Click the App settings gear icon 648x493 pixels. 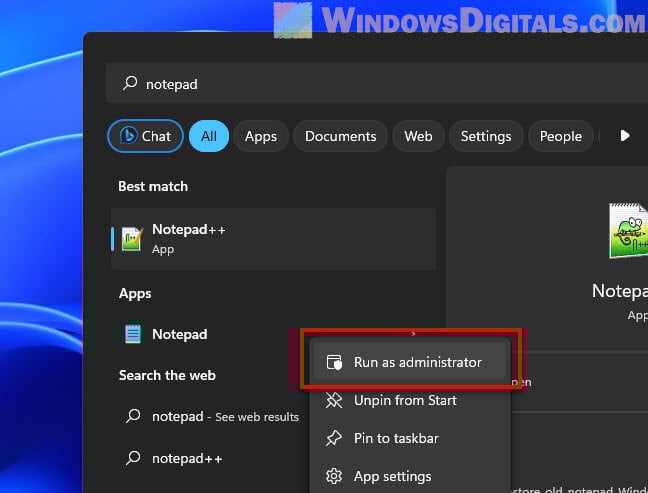tap(334, 476)
